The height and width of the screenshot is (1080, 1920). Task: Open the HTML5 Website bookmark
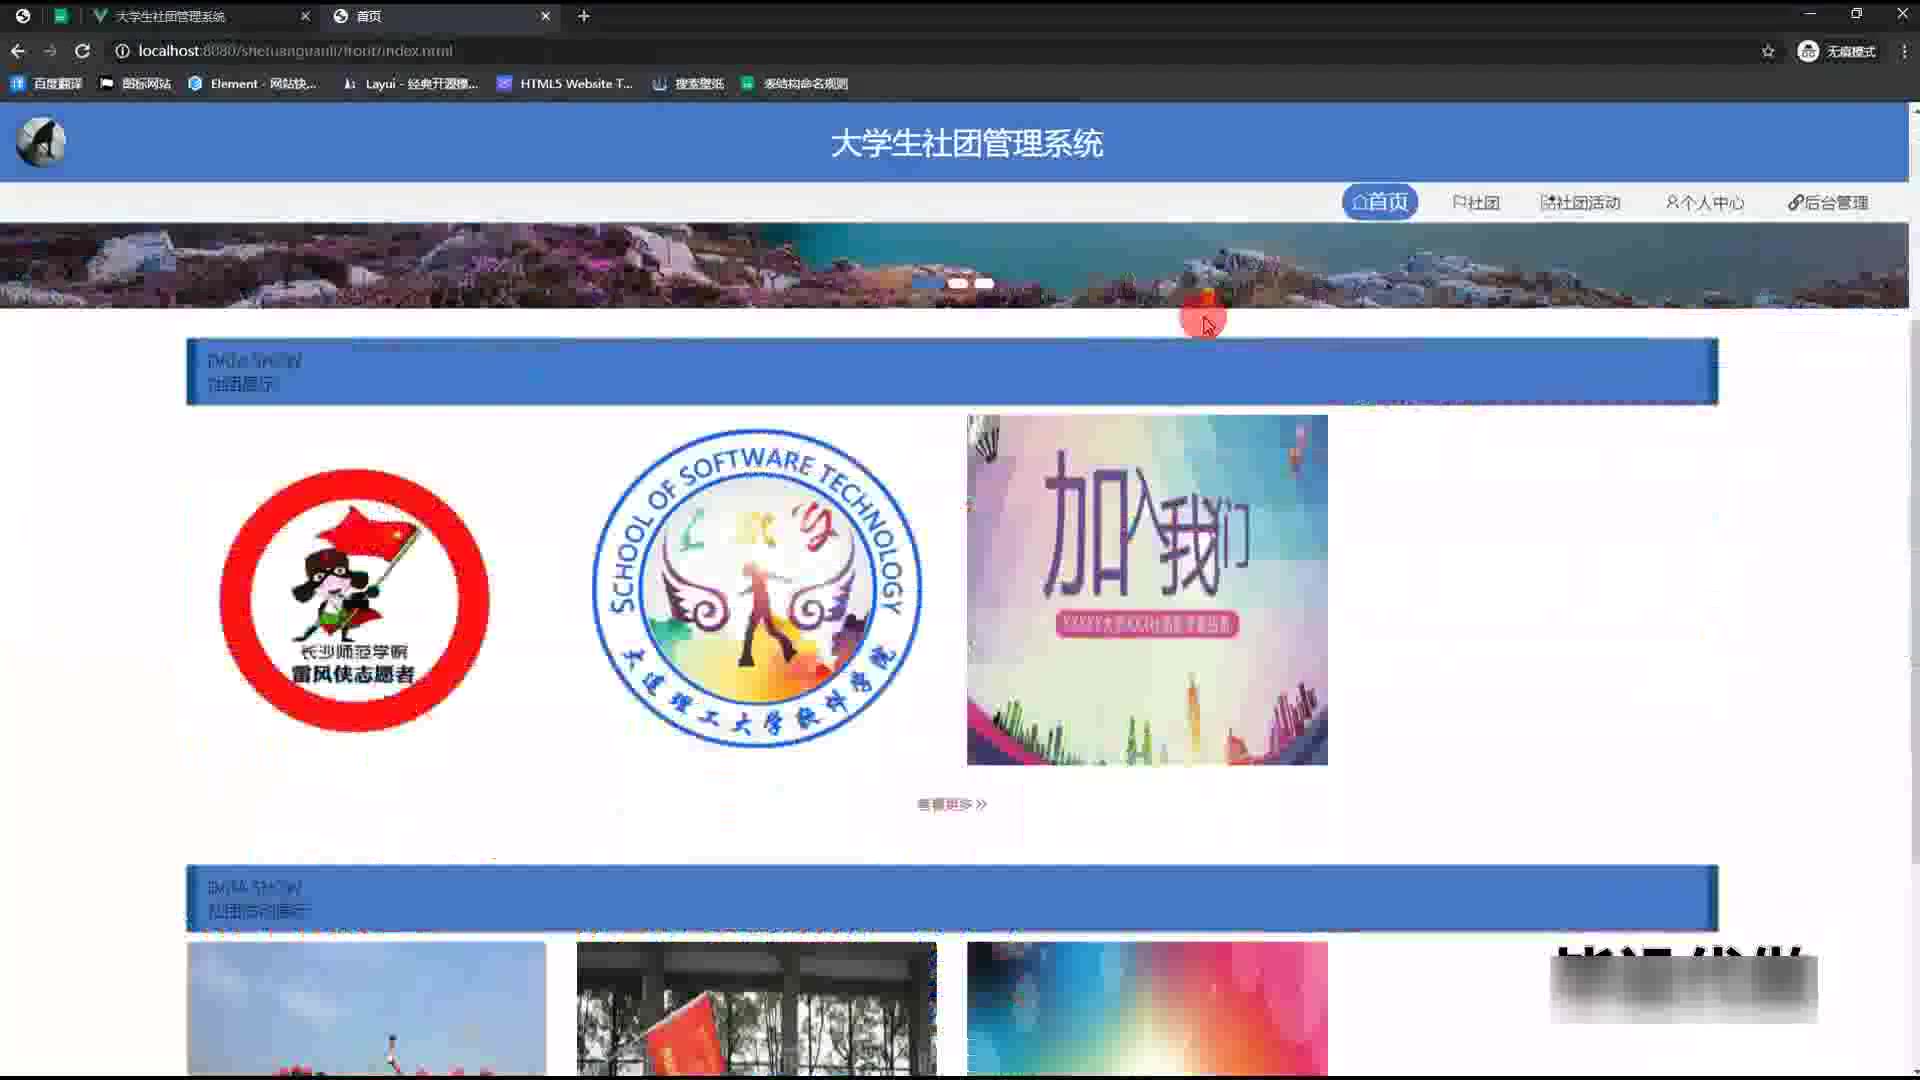click(x=565, y=84)
